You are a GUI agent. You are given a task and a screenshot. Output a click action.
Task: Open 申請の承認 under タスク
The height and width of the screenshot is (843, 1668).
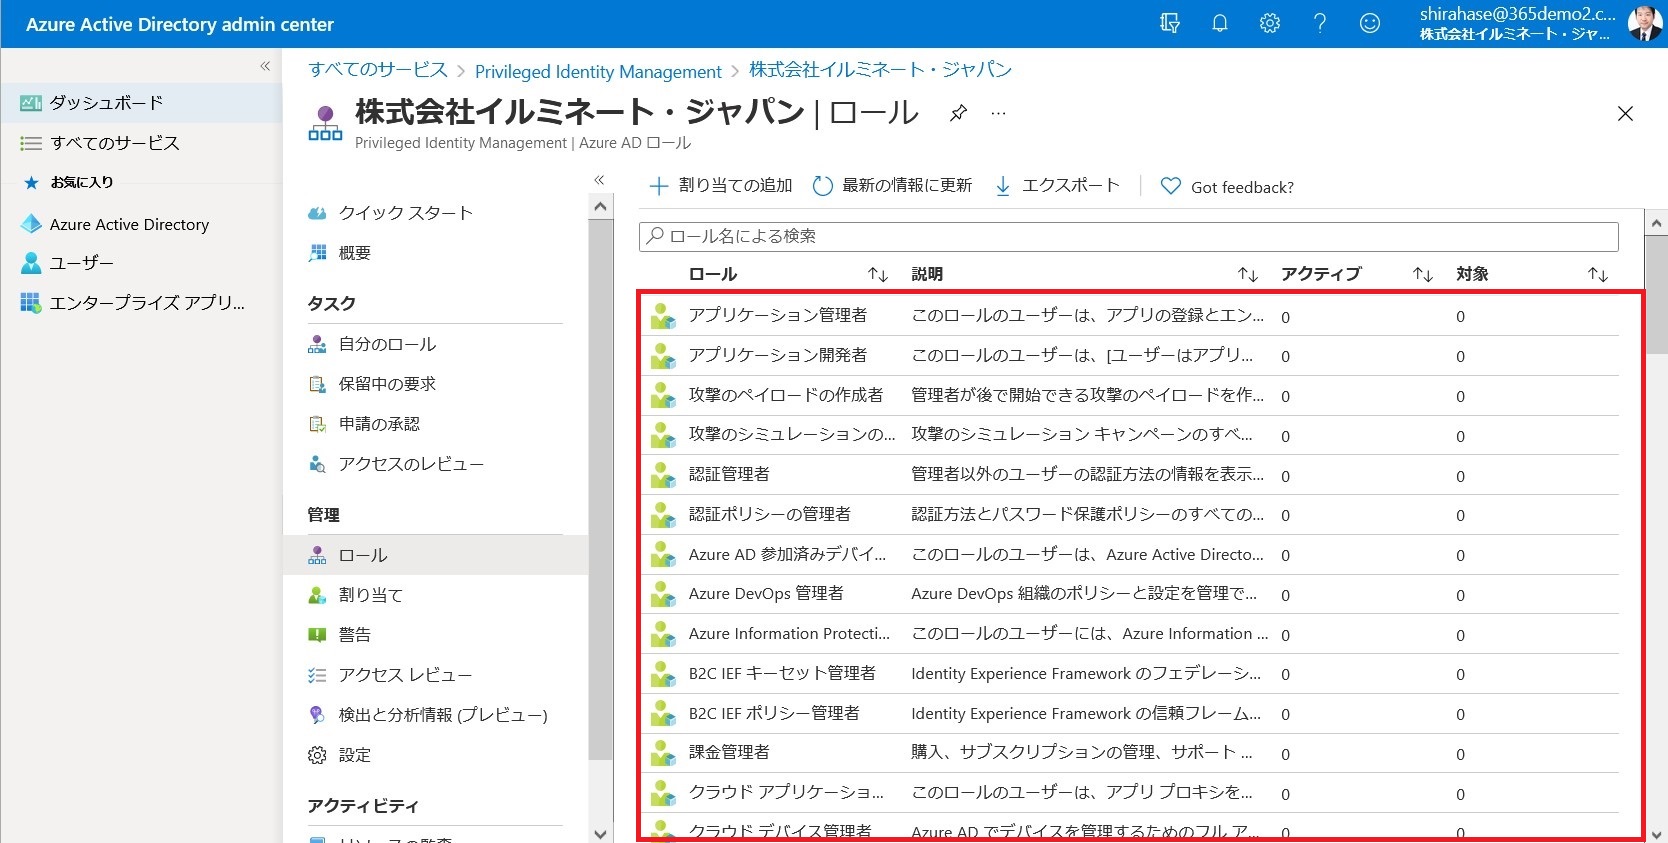click(x=435, y=424)
